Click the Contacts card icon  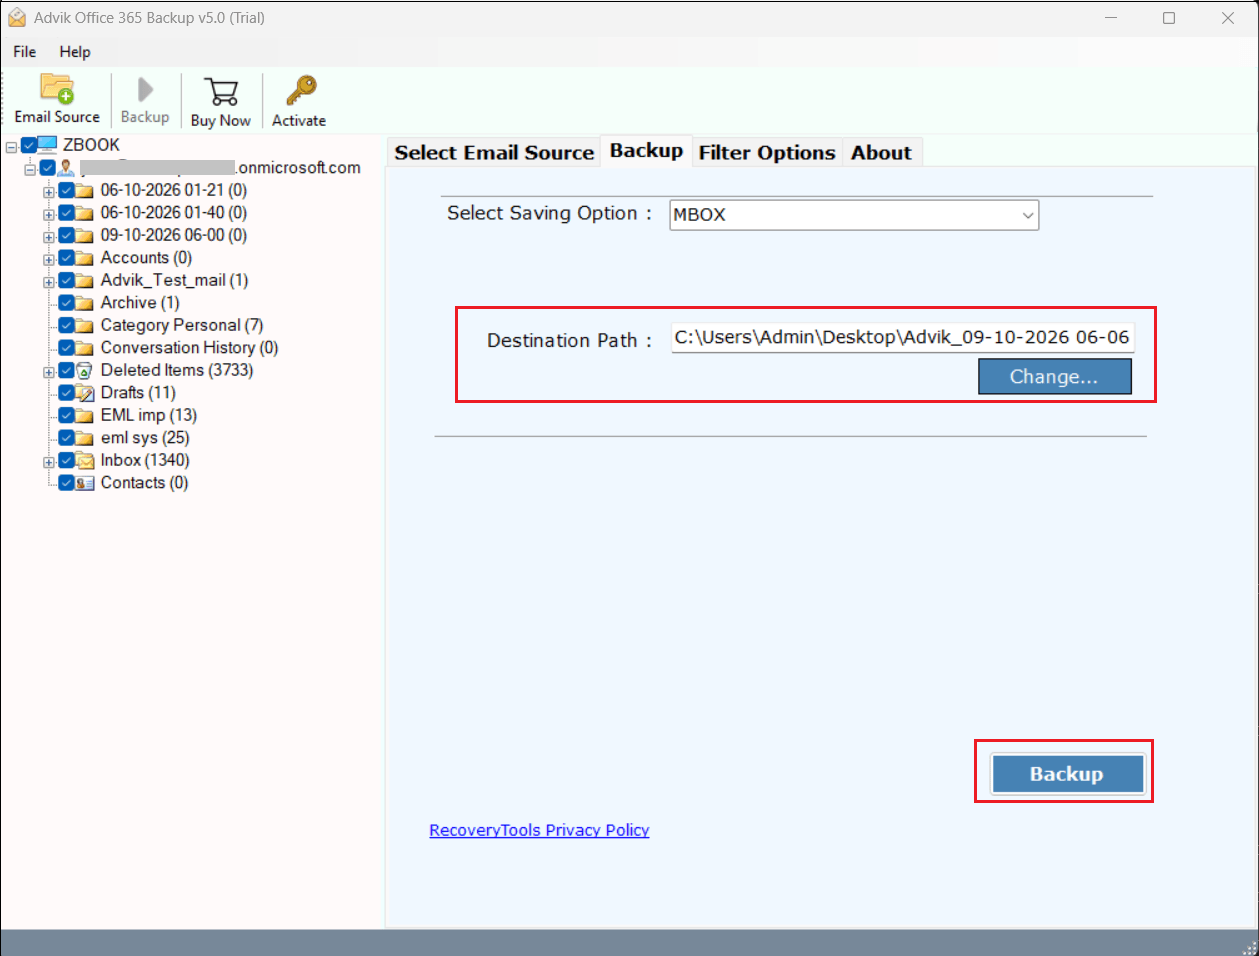pos(84,483)
